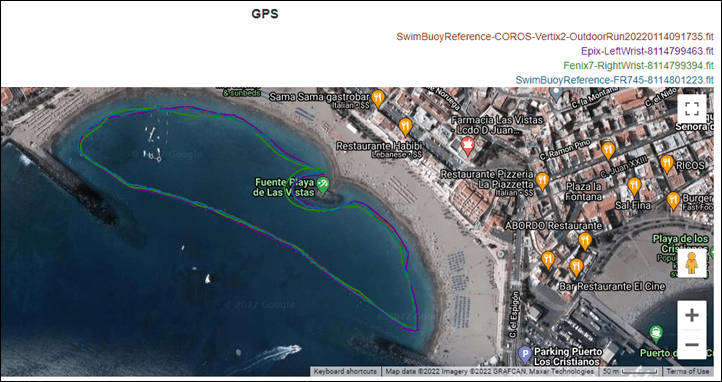Zoom out on the map
Viewport: 722px width, 382px height.
point(692,344)
